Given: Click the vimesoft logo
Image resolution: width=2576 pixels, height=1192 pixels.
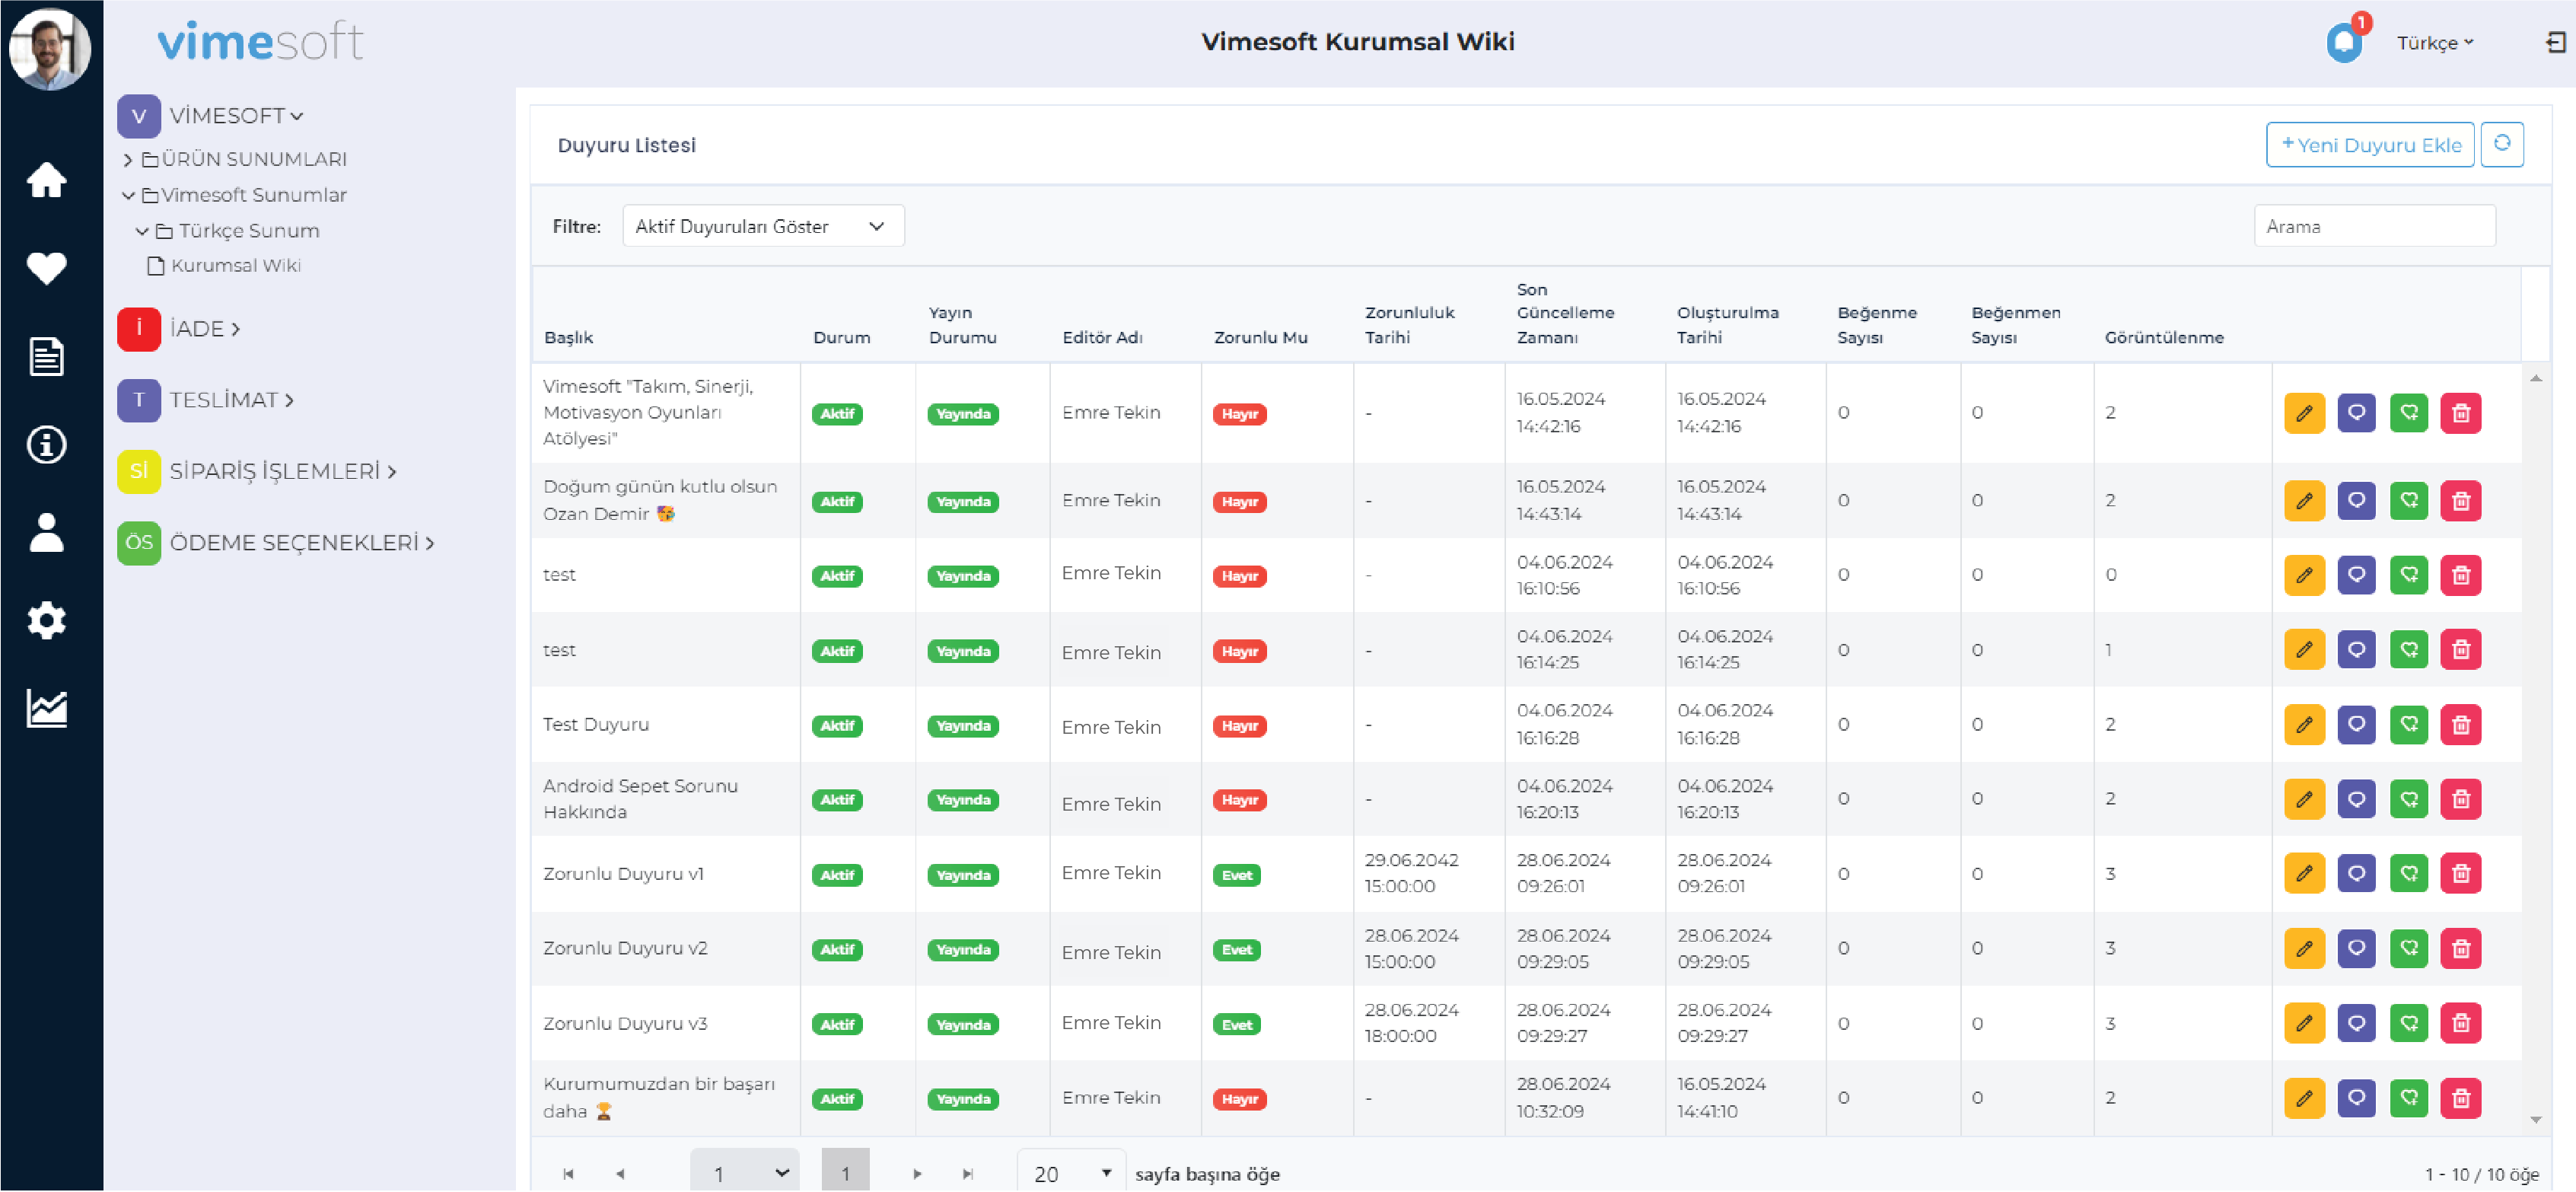Looking at the screenshot, I should (x=260, y=42).
